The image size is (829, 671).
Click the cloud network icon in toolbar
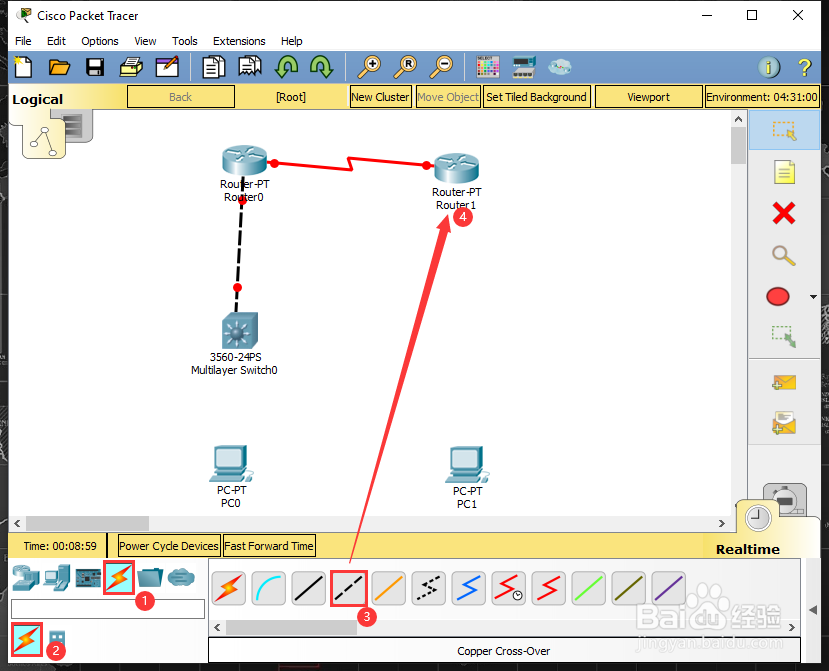(559, 67)
